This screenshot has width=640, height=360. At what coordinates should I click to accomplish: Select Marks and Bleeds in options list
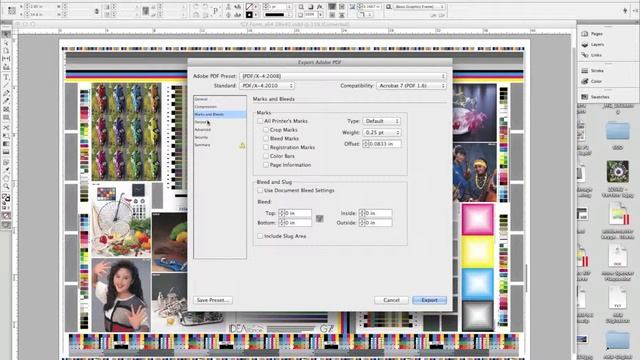pyautogui.click(x=220, y=115)
